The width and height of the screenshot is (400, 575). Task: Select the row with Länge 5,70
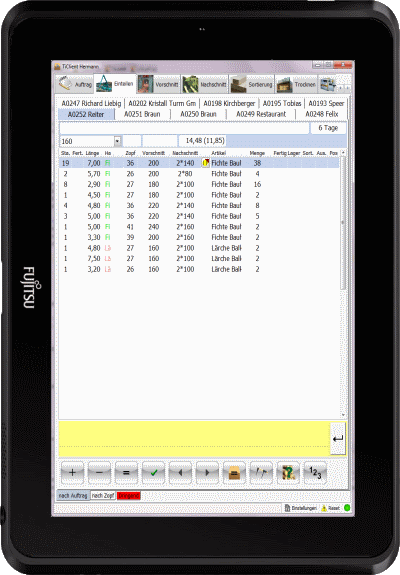click(199, 174)
